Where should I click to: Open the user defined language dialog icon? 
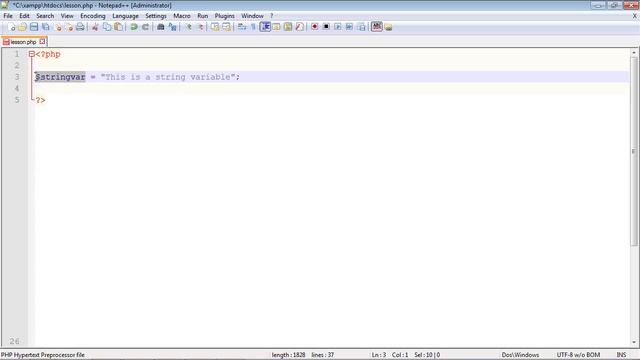(x=276, y=27)
